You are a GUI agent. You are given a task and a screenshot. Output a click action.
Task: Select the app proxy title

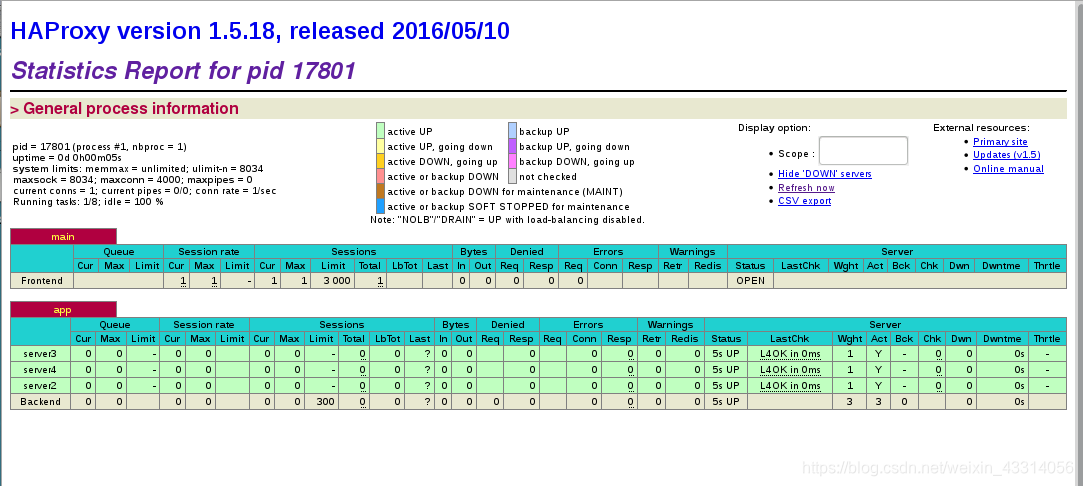pos(63,310)
